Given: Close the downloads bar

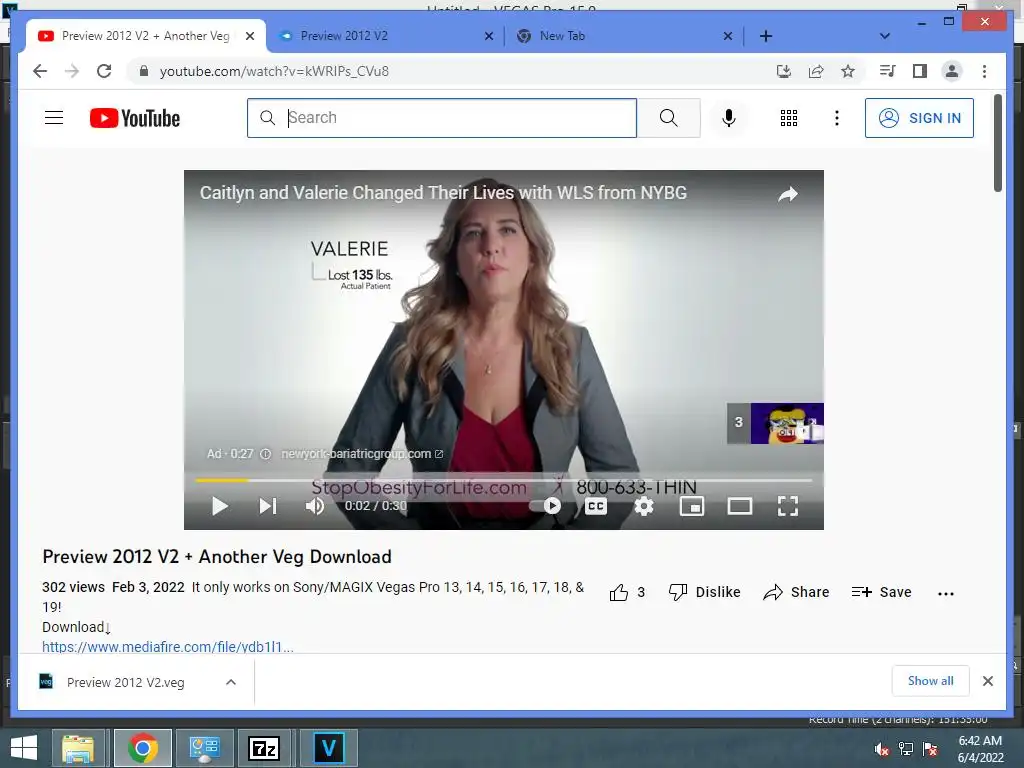Looking at the screenshot, I should (x=987, y=681).
